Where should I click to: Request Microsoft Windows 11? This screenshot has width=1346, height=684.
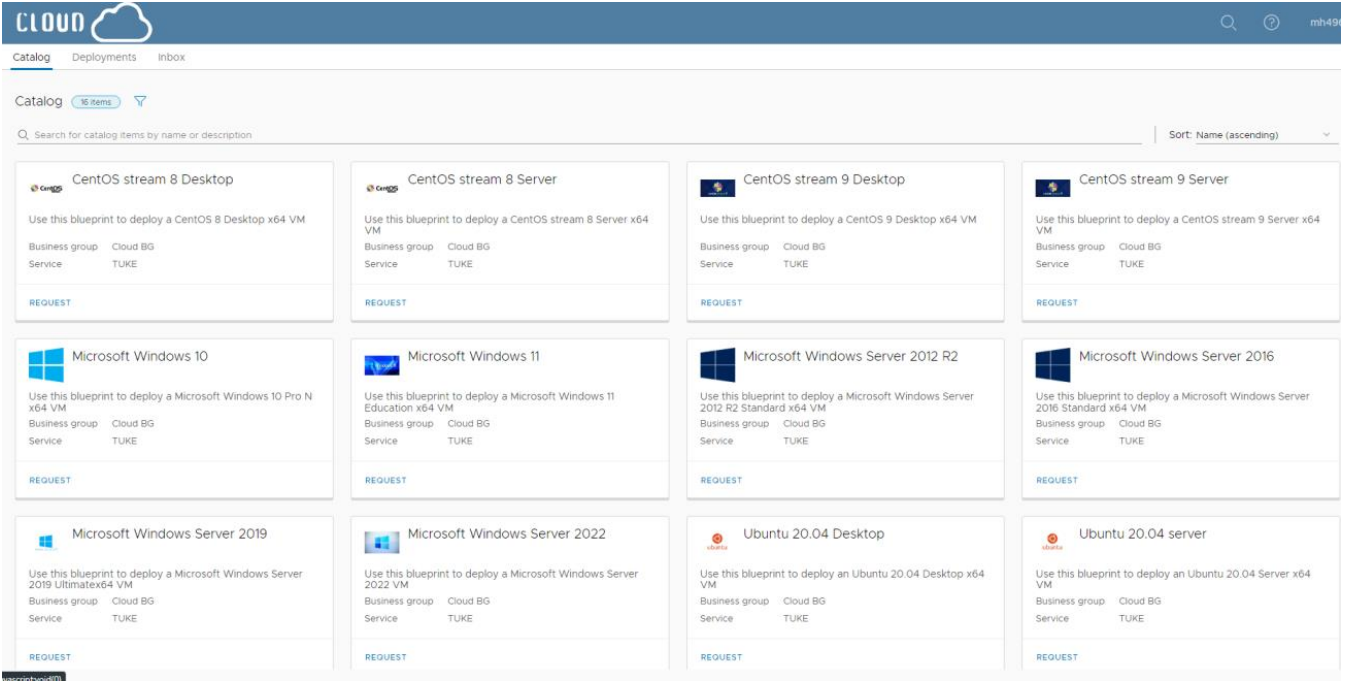(x=386, y=480)
